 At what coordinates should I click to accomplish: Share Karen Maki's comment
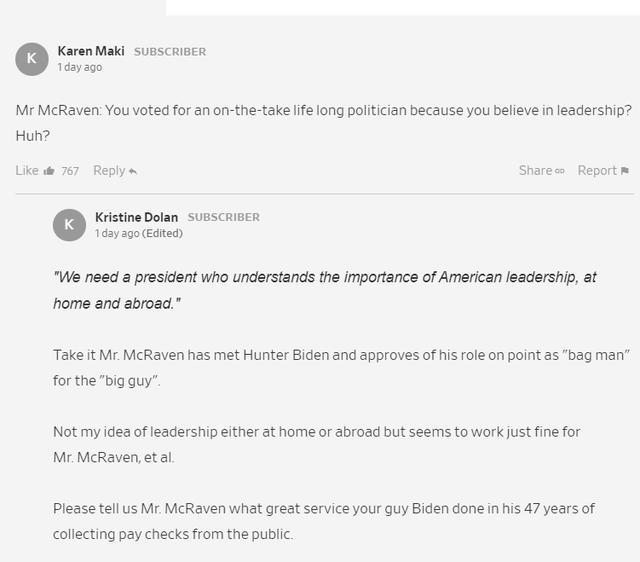pos(536,170)
